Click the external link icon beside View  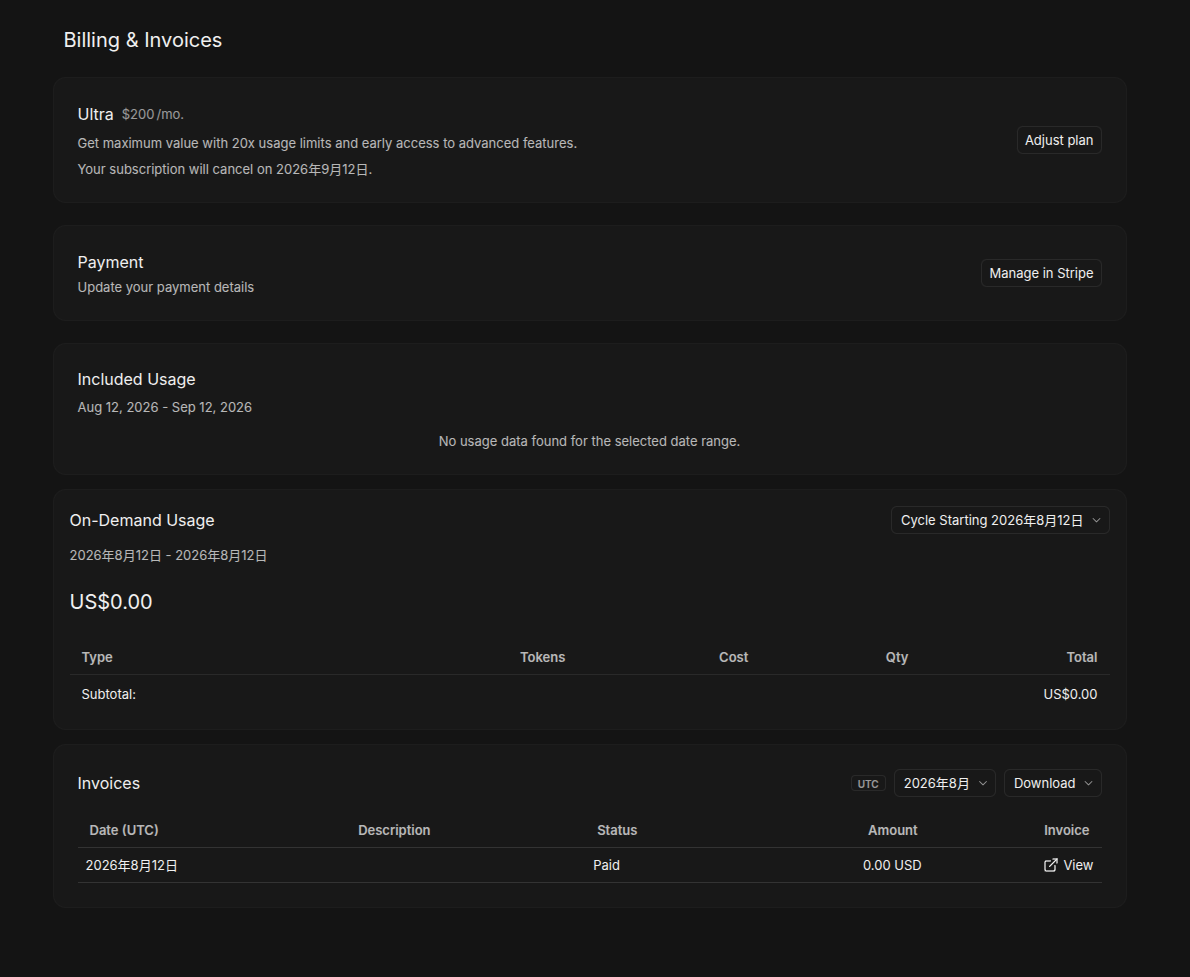1050,865
